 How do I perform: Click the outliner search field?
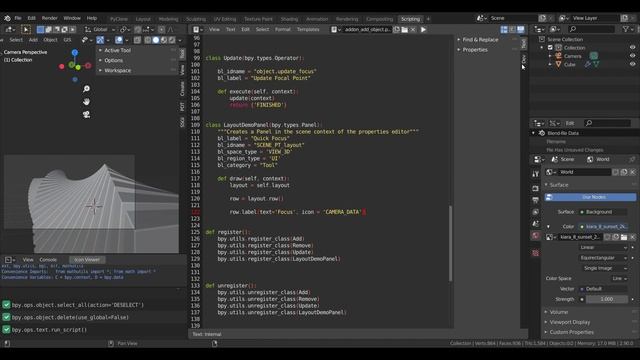coord(591,29)
